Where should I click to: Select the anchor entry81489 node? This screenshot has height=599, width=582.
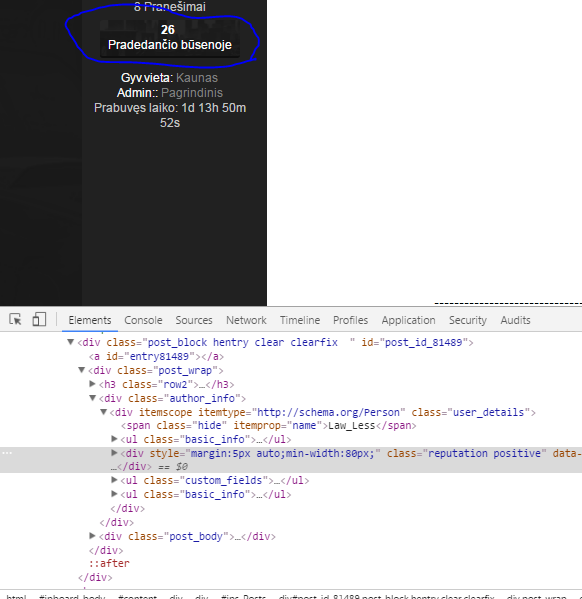[156, 356]
